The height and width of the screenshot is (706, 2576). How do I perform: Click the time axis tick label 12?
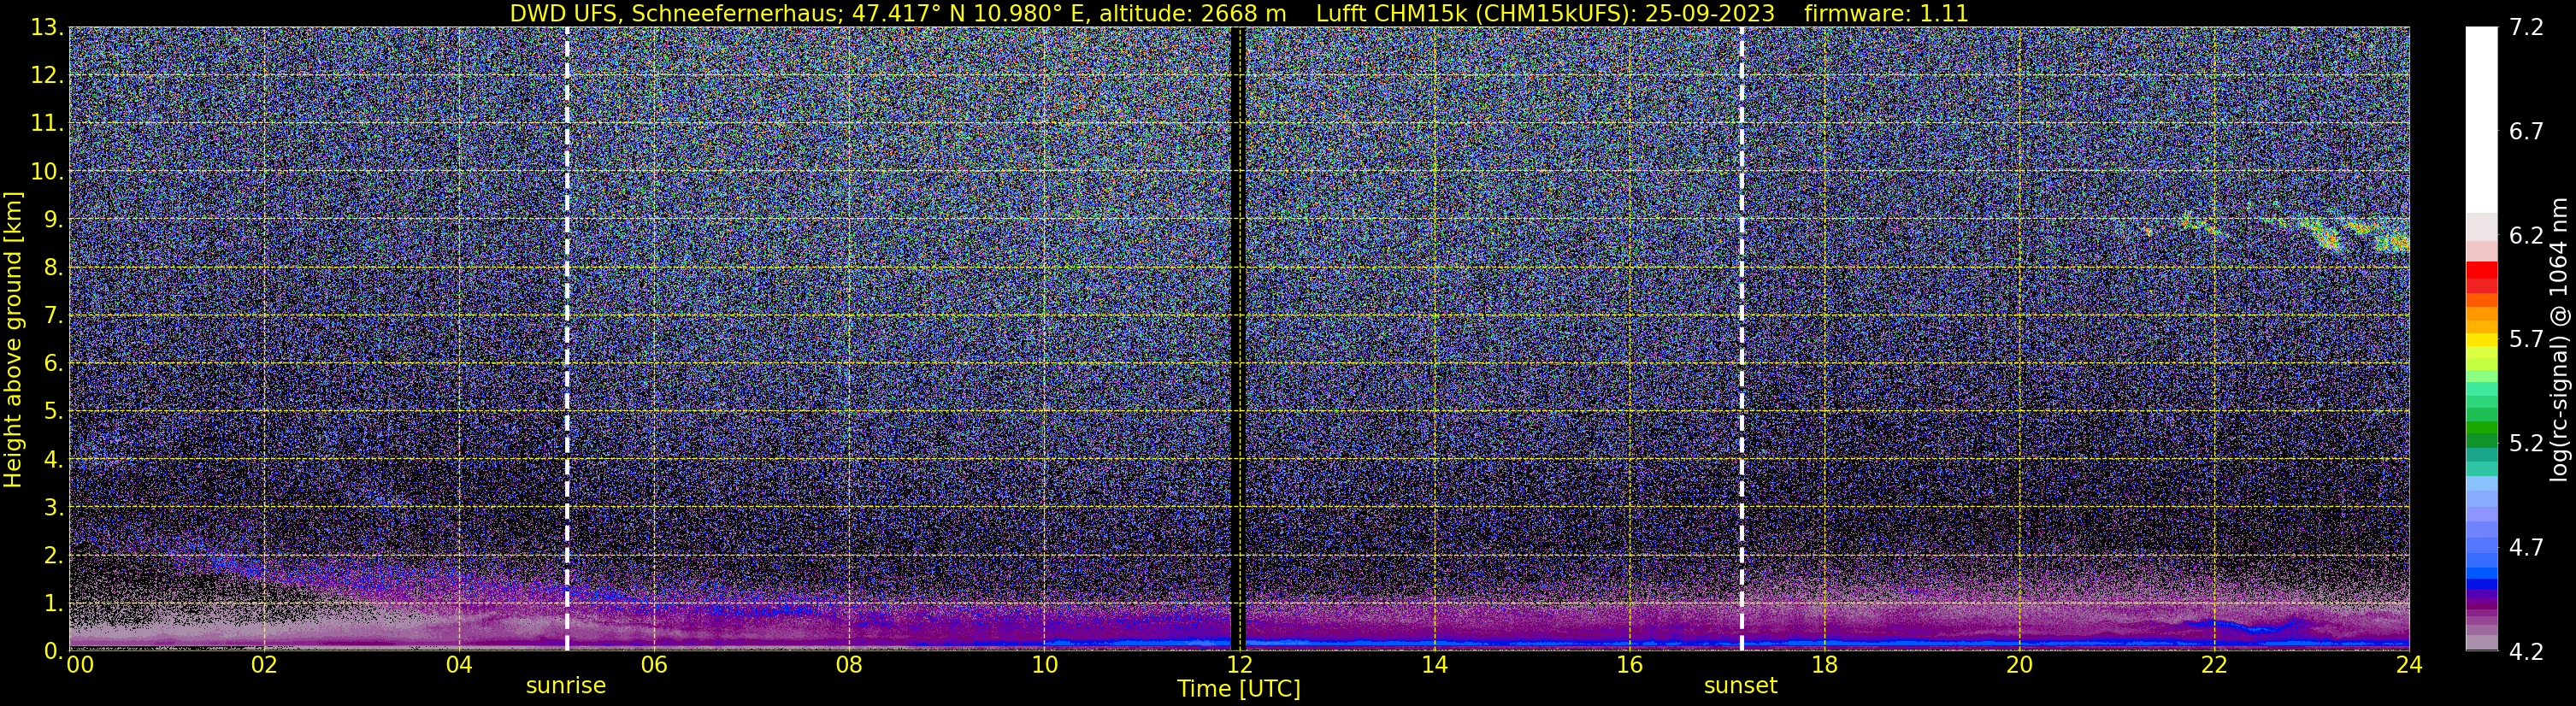[1239, 665]
